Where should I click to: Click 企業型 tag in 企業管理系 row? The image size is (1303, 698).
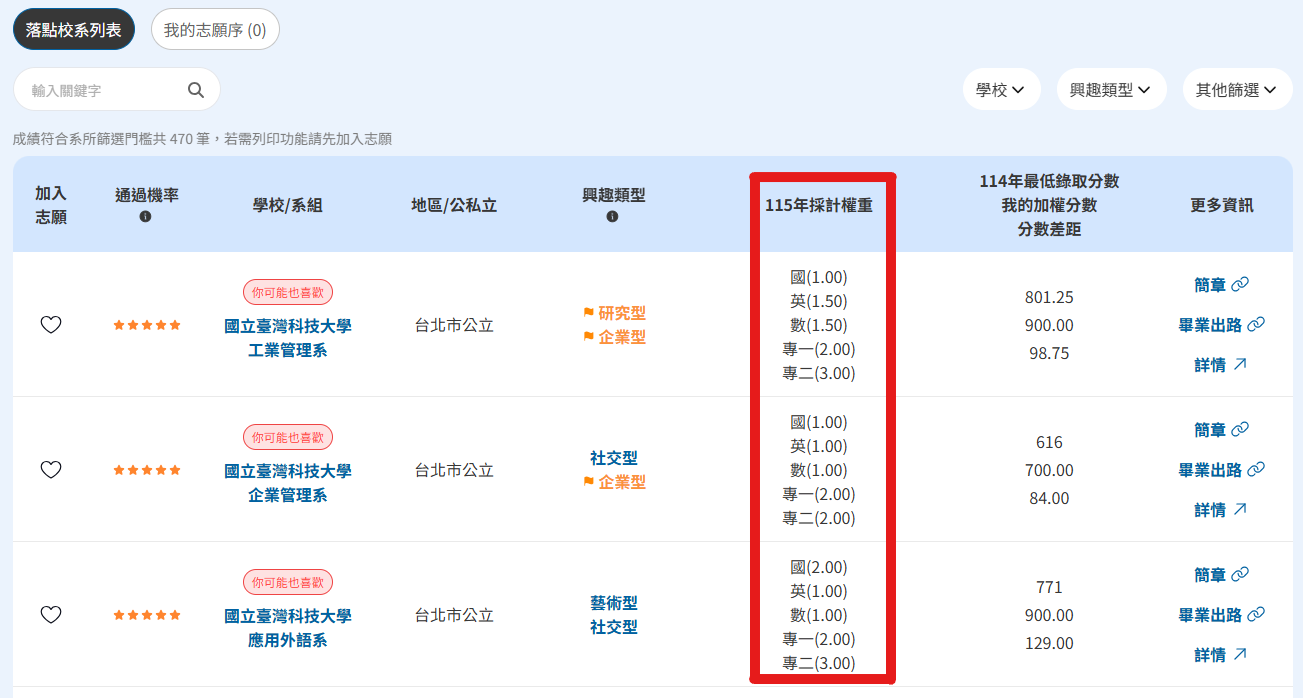(614, 482)
